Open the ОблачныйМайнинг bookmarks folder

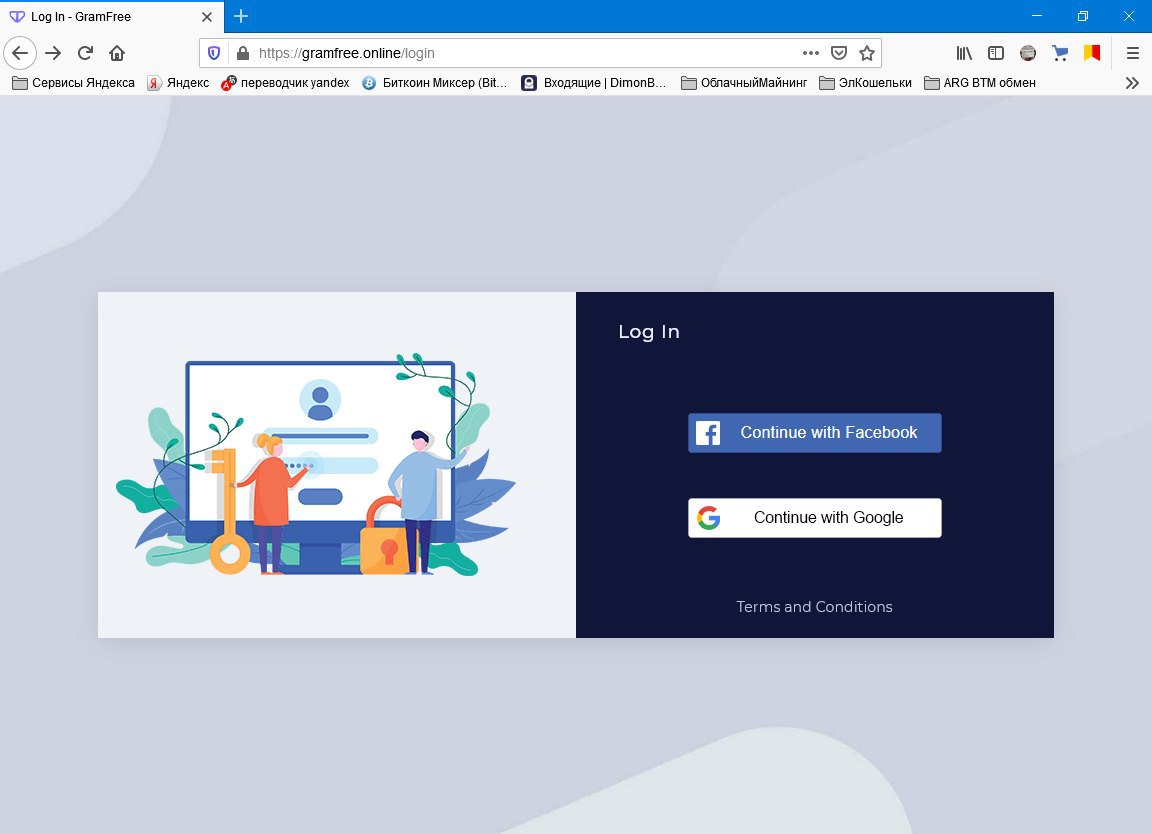[x=744, y=83]
